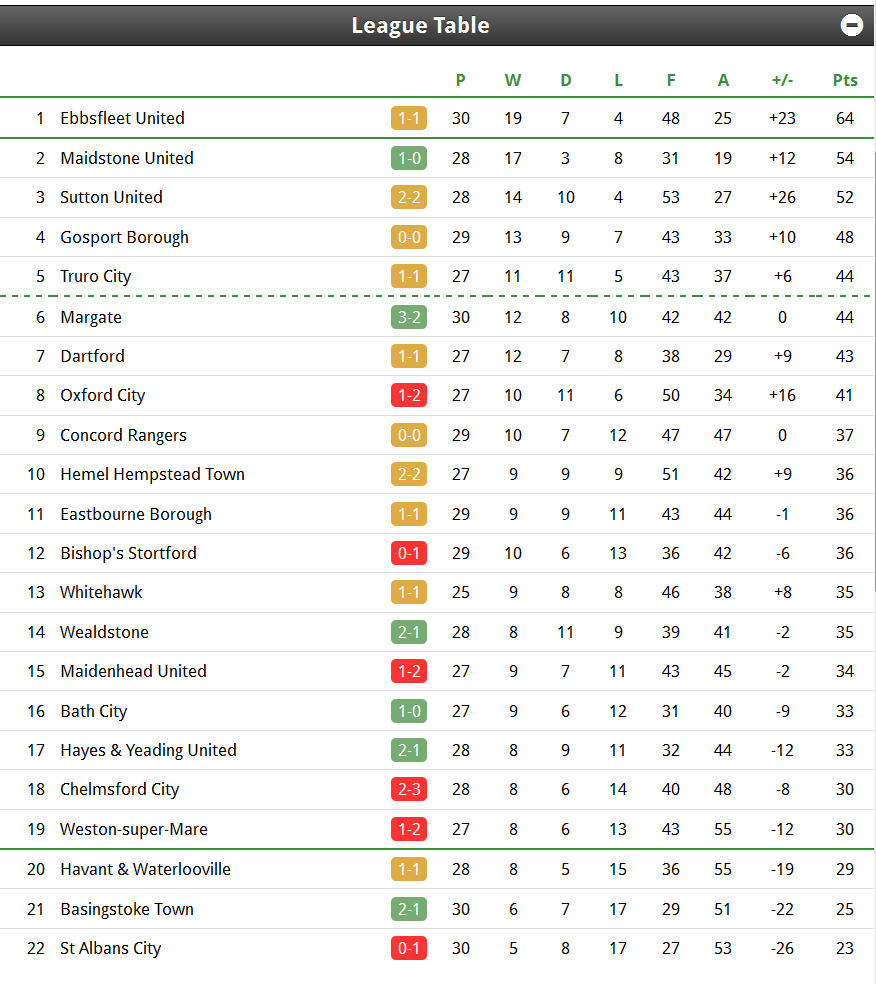Click Basingstoke Town's 2-1 win badge
Image resolution: width=876 pixels, height=984 pixels.
(x=409, y=909)
